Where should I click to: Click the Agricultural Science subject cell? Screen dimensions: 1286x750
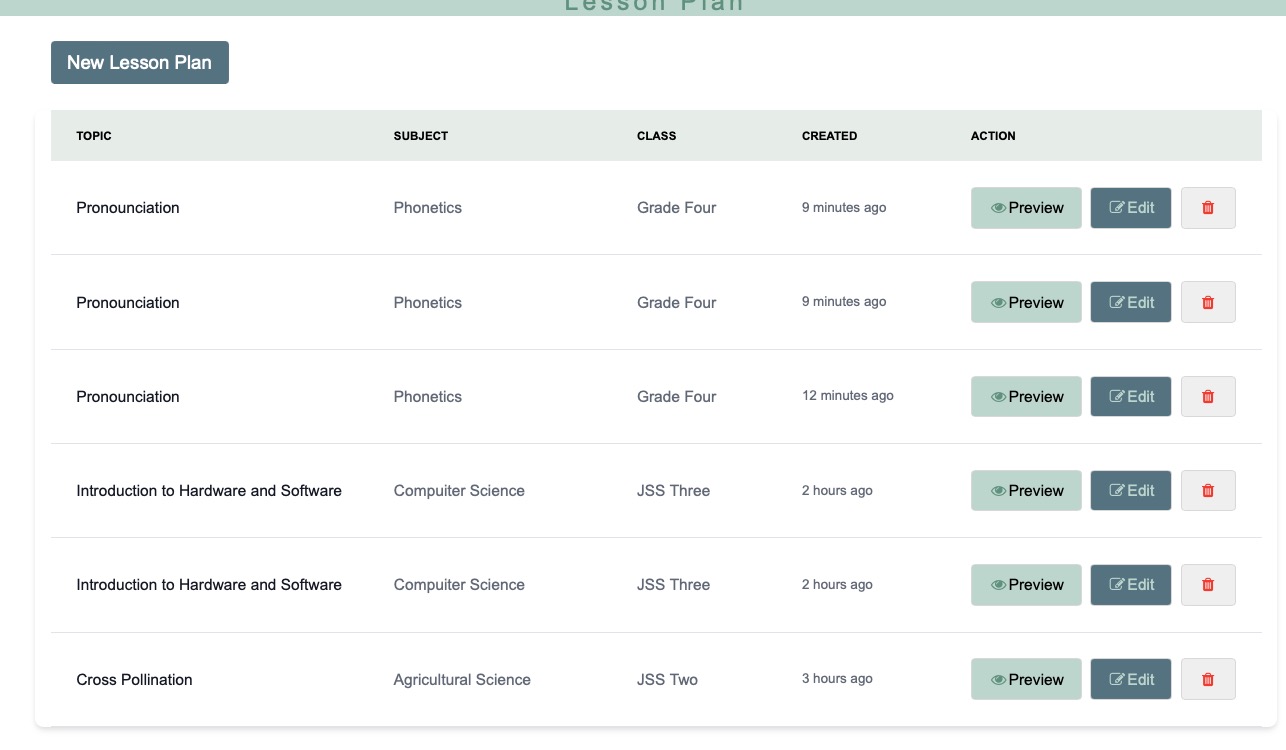coord(462,680)
